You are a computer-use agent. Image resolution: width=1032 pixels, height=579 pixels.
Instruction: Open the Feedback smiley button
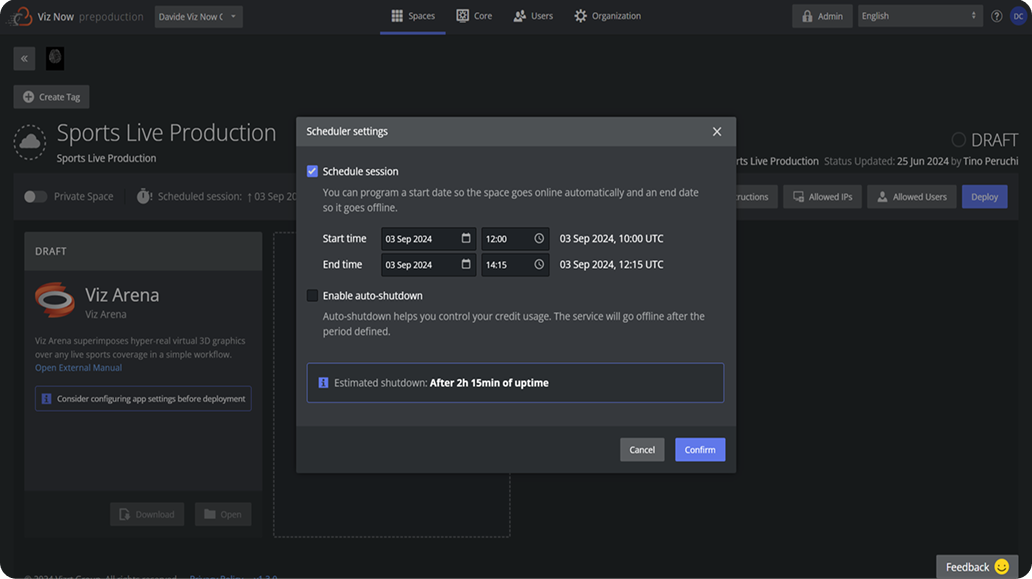[x=977, y=566]
